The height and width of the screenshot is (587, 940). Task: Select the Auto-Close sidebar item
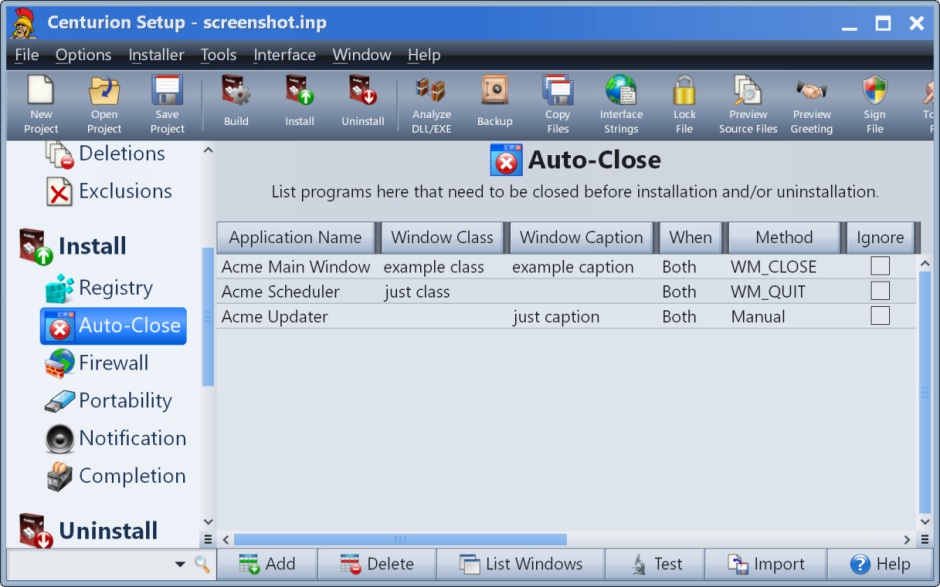point(113,326)
